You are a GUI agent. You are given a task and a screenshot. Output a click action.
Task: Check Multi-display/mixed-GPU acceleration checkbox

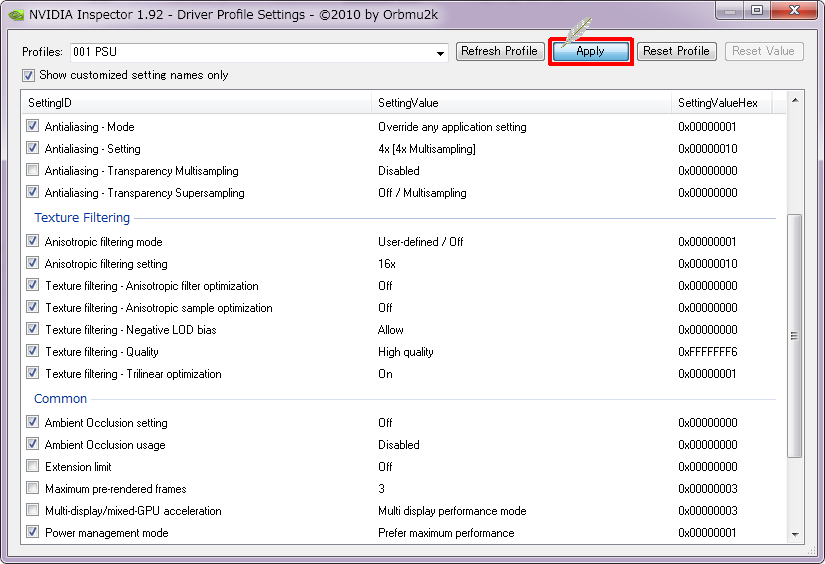[33, 510]
